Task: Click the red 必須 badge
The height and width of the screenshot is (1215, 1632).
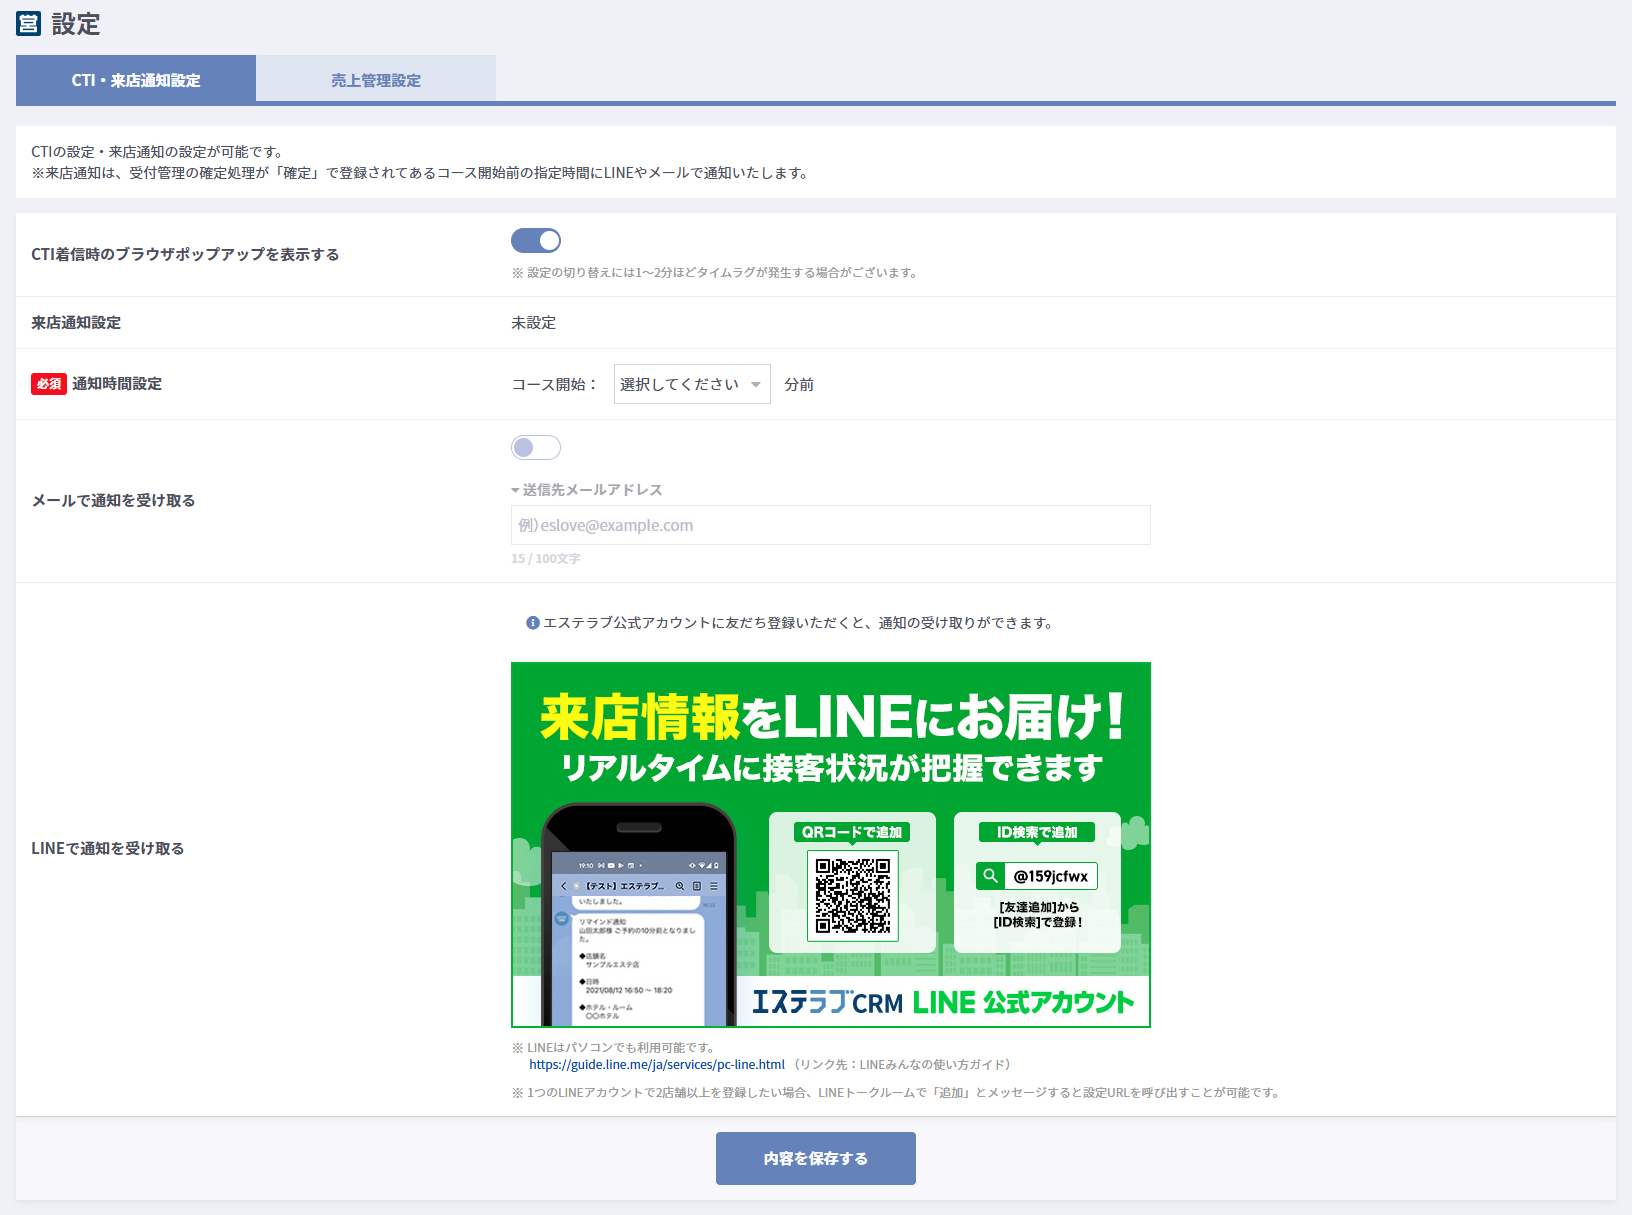Action: click(x=48, y=384)
